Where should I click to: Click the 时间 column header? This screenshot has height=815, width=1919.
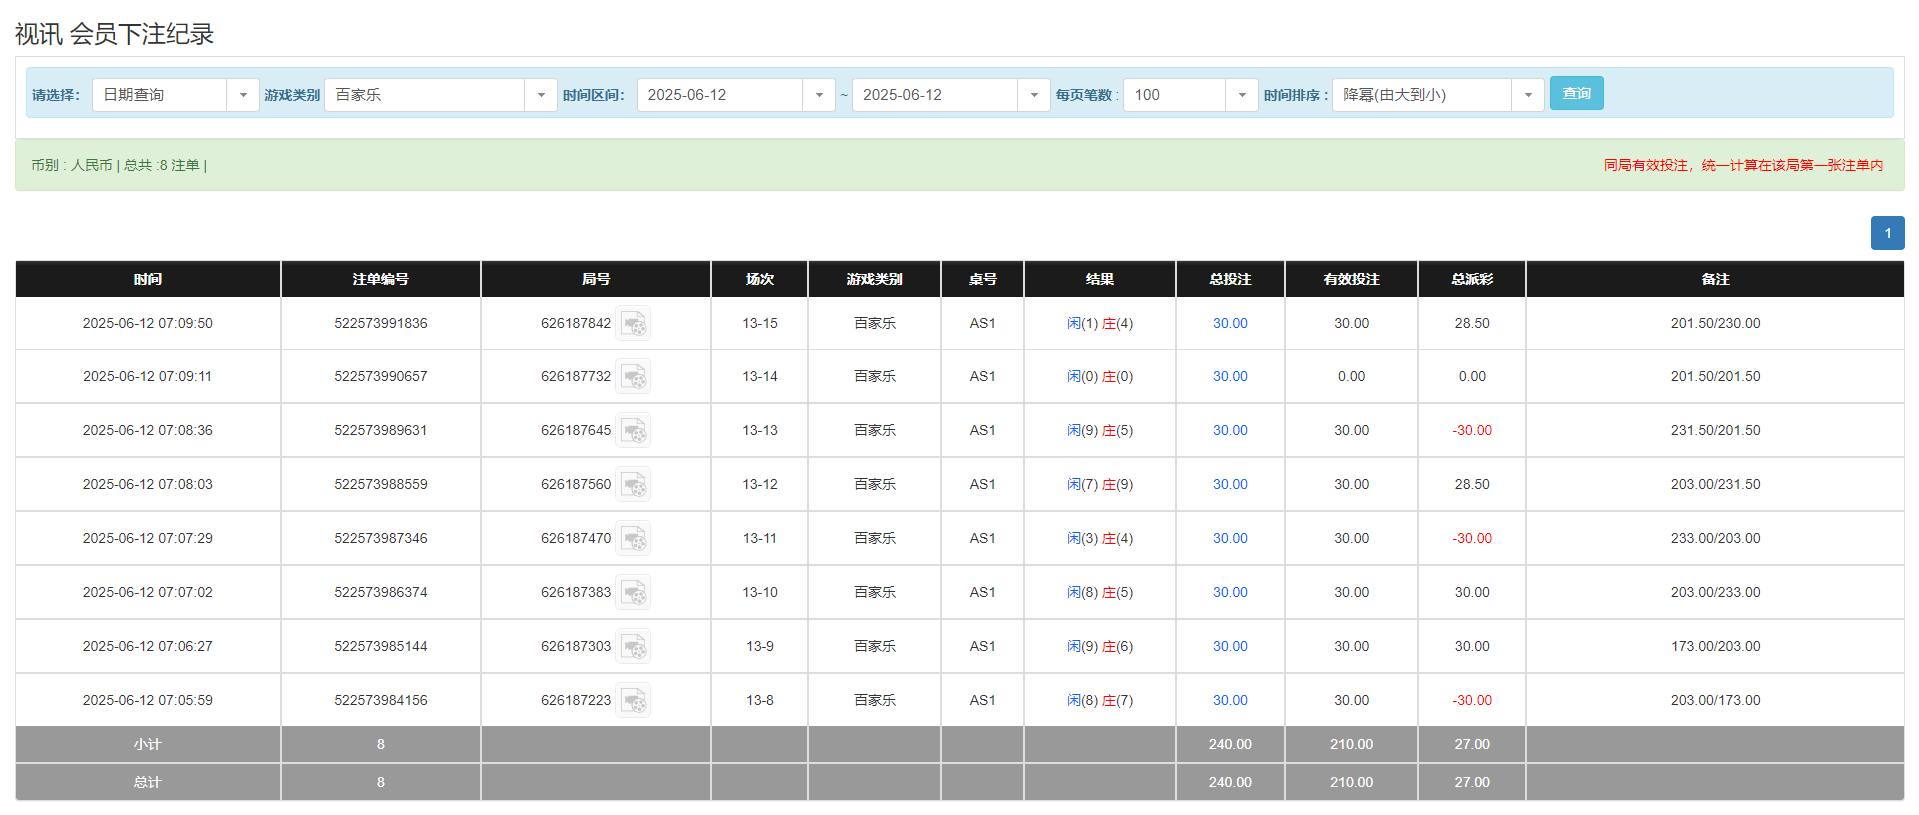tap(148, 279)
